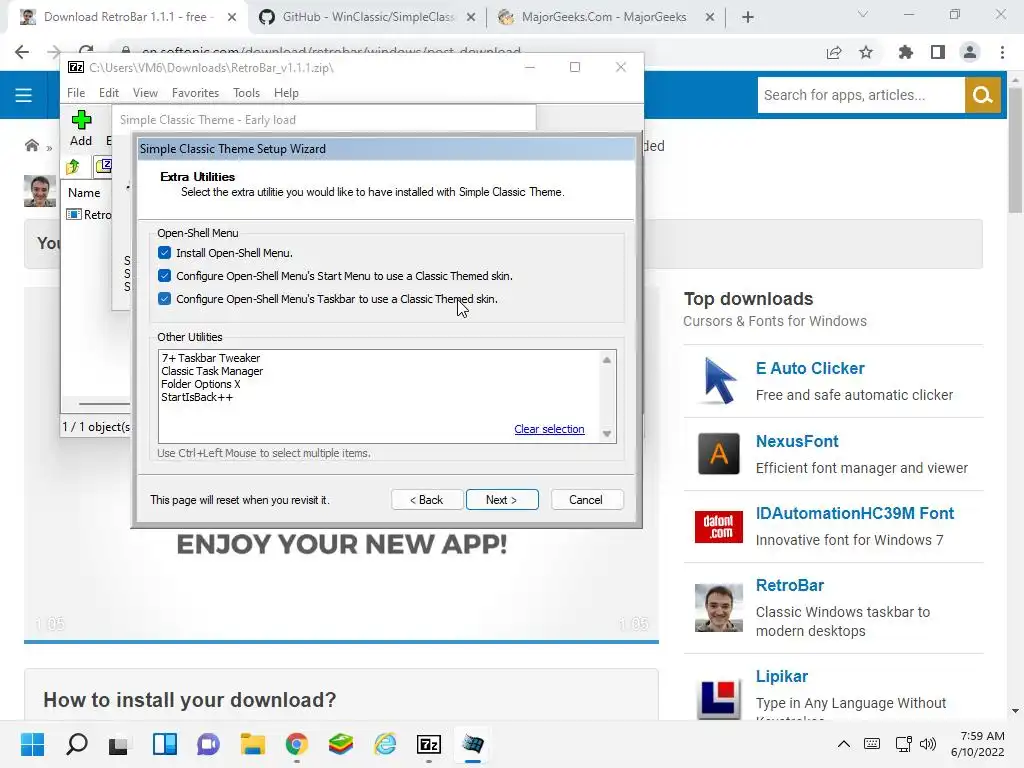Open taskbar Search icon
The height and width of the screenshot is (768, 1024).
pyautogui.click(x=77, y=744)
